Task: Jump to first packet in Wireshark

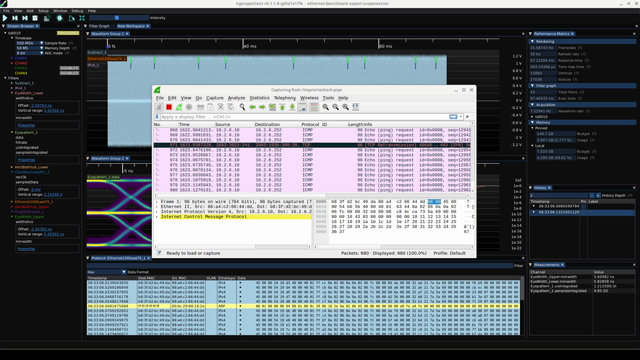Action: coord(282,107)
